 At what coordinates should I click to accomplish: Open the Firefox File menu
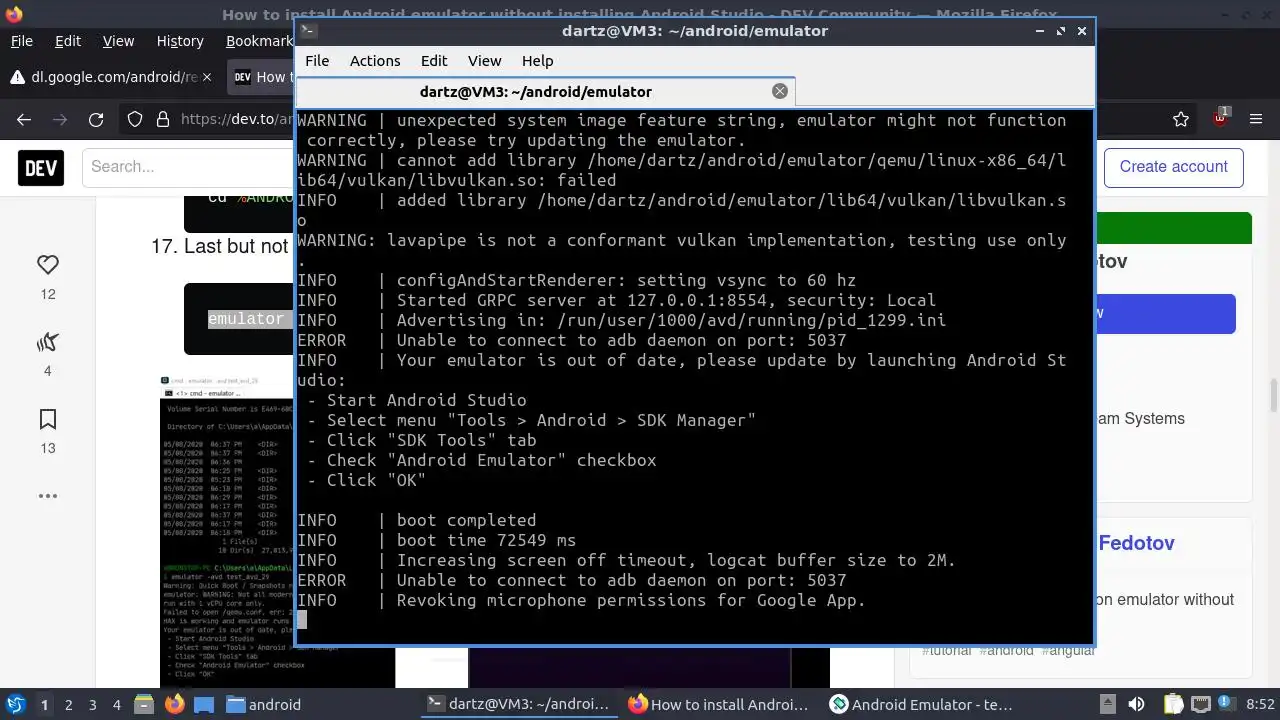pos(21,41)
